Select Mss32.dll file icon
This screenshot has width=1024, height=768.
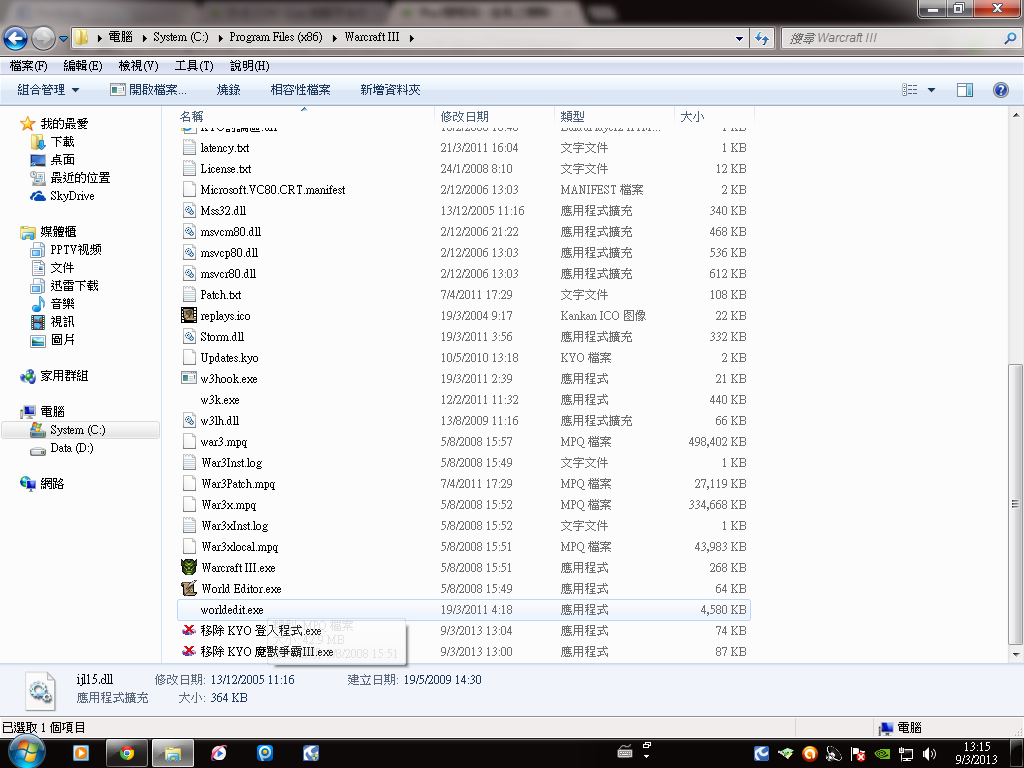189,210
